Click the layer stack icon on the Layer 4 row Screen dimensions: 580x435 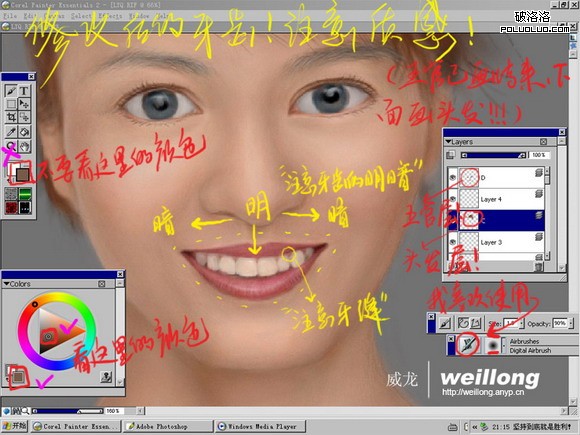coord(539,193)
